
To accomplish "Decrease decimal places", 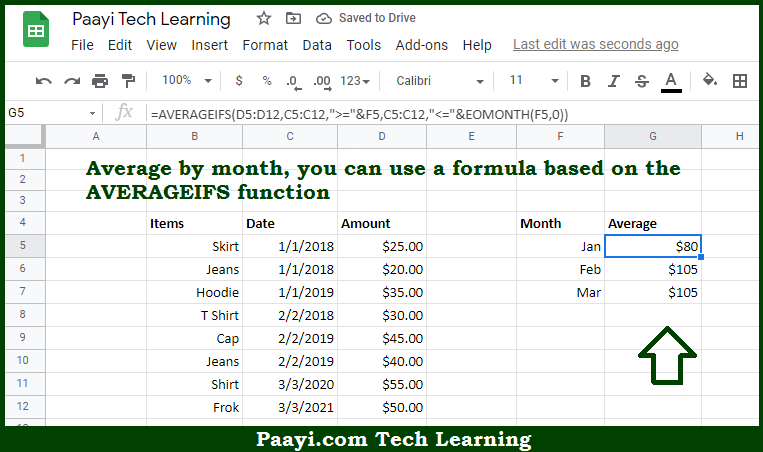I will (x=293, y=82).
